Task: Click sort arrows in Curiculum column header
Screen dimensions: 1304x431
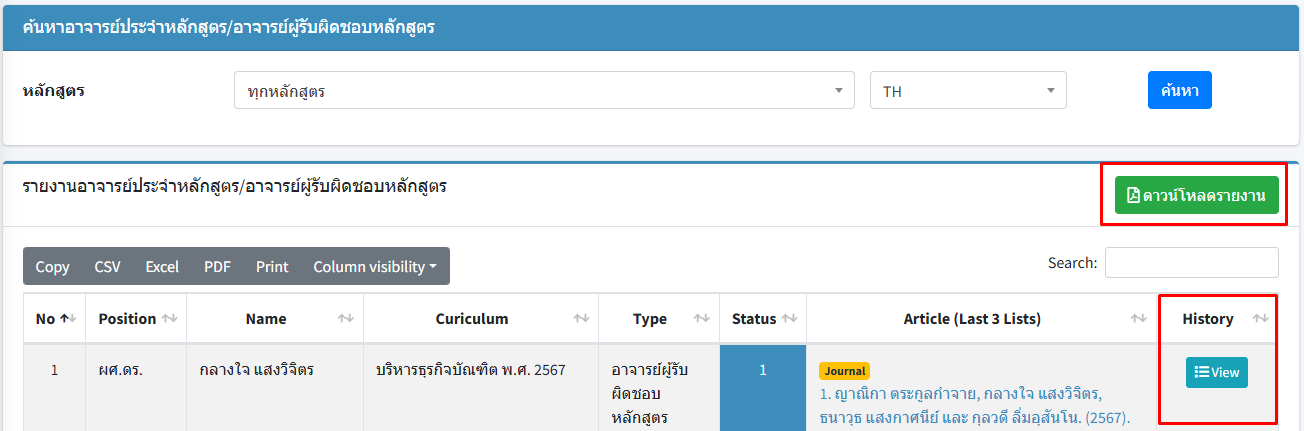Action: pos(581,318)
